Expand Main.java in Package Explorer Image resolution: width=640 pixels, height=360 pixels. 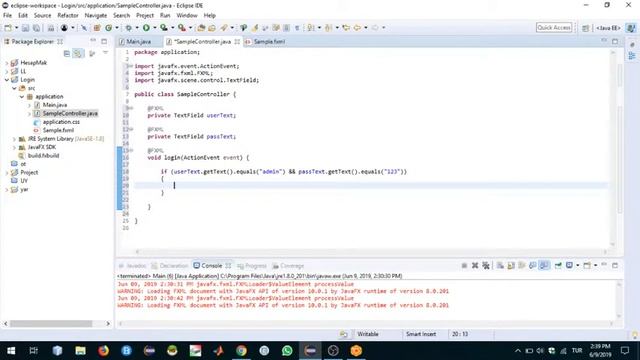tap(29, 105)
